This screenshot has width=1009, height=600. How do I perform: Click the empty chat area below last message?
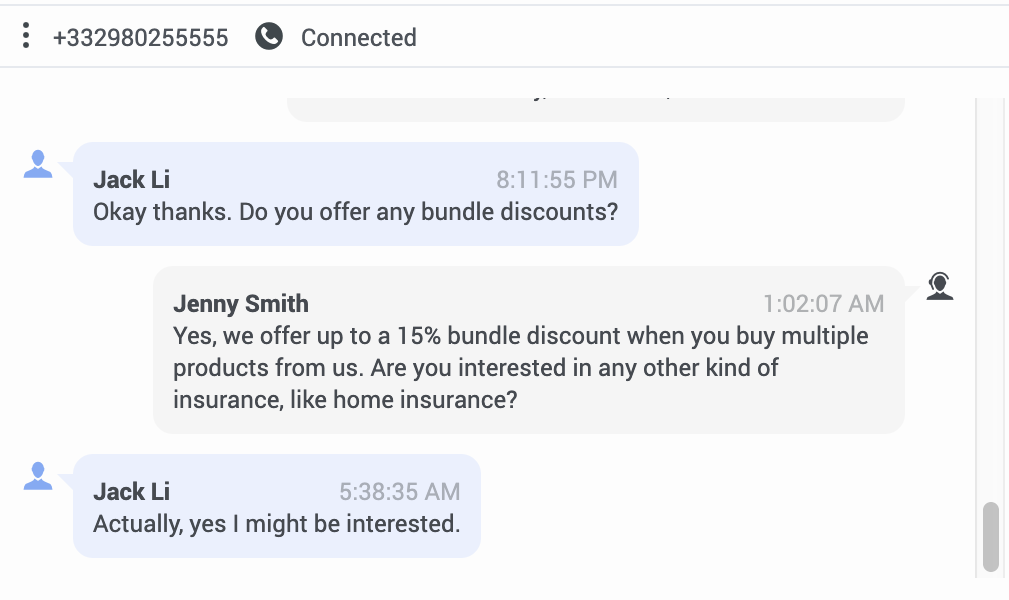489,576
